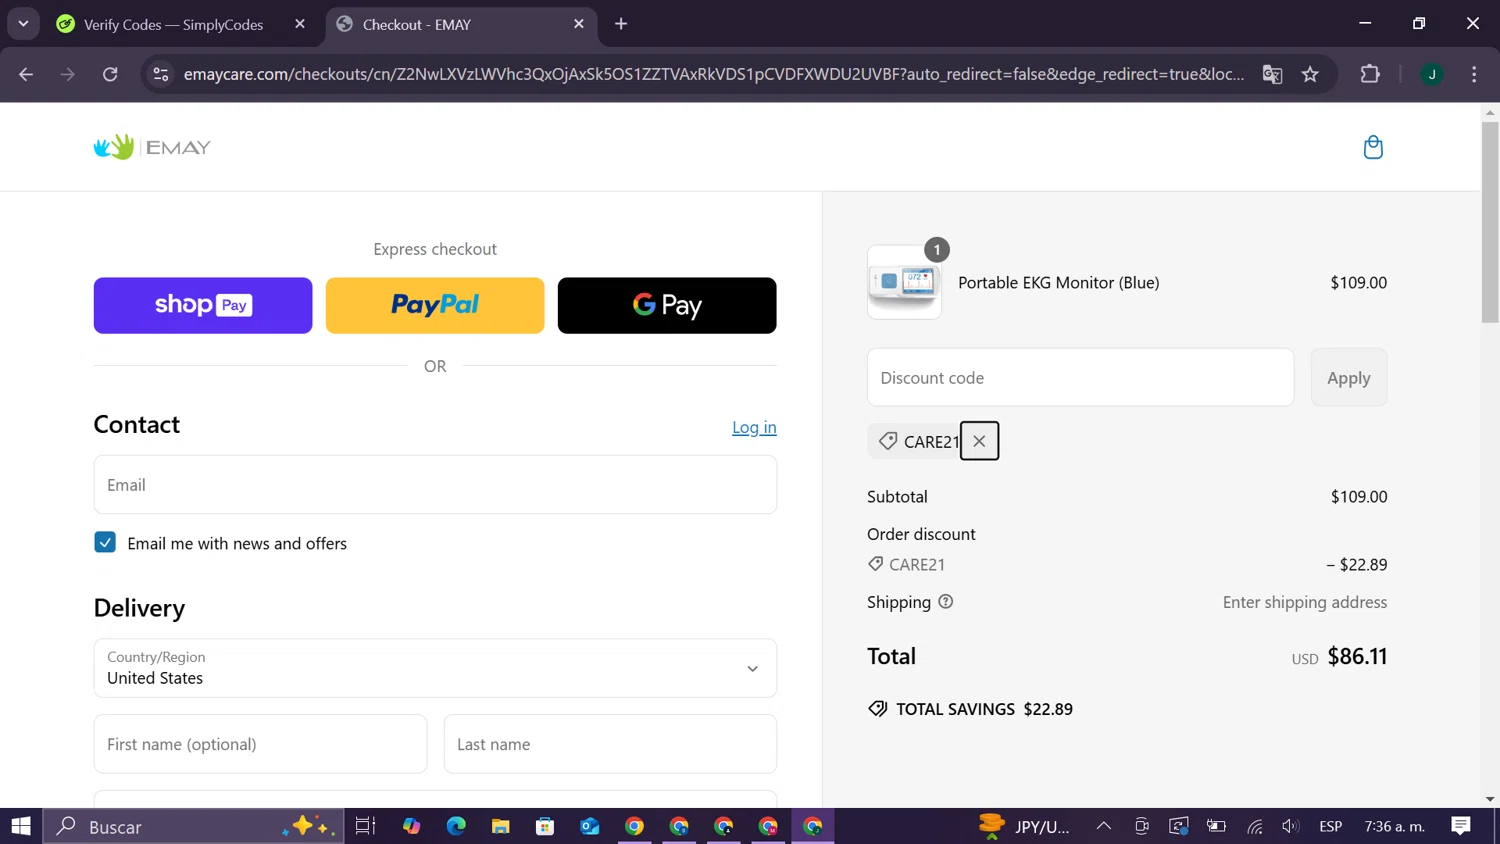Image resolution: width=1500 pixels, height=844 pixels.
Task: Click the EMAY logo
Action: pos(152,147)
